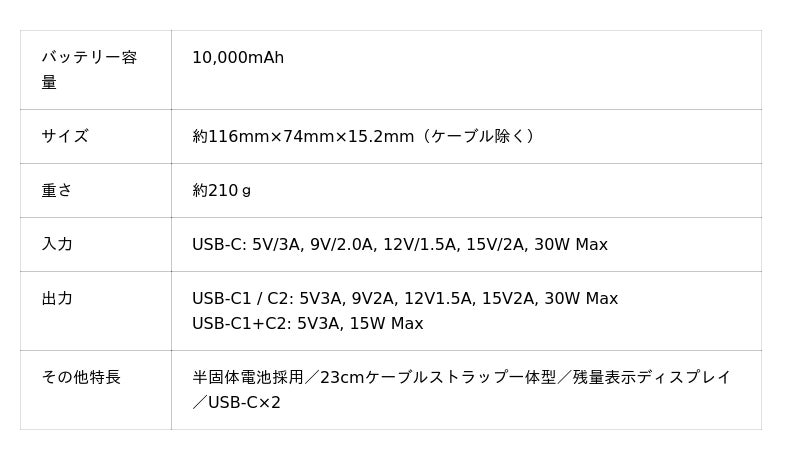
Task: Click the 入力 row label
Action: 57,244
